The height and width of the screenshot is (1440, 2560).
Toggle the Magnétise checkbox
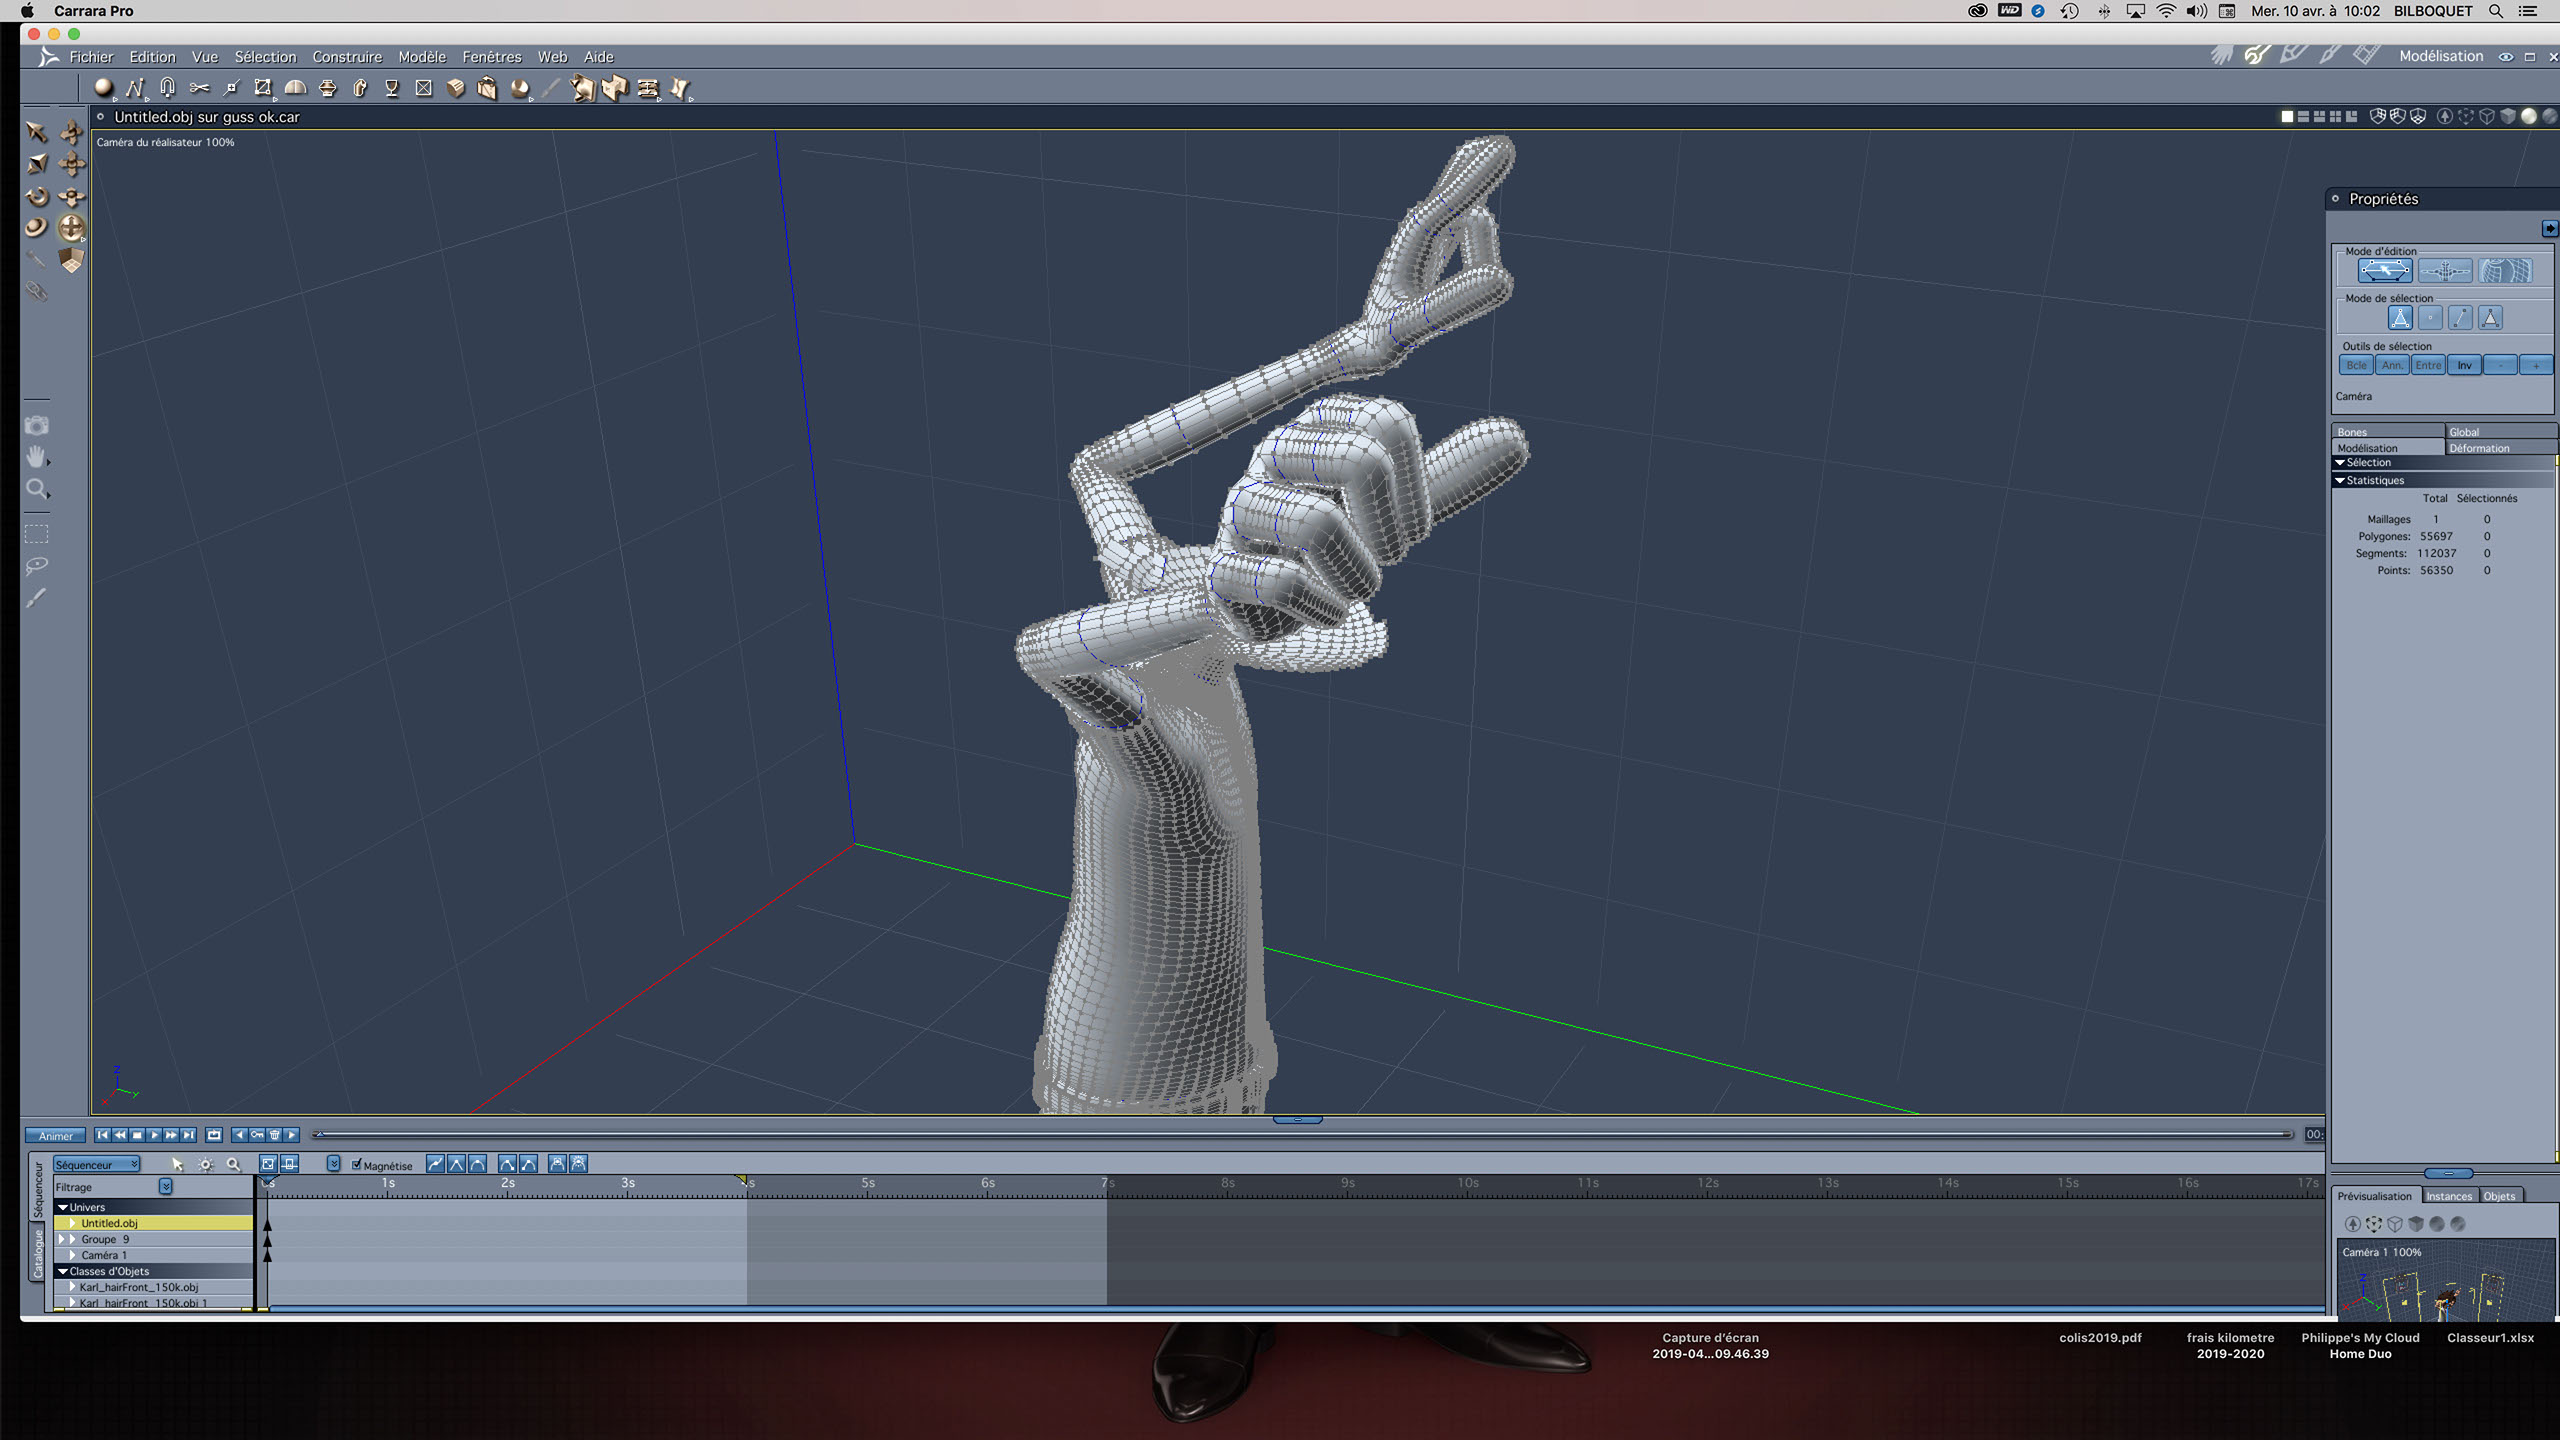[x=357, y=1164]
